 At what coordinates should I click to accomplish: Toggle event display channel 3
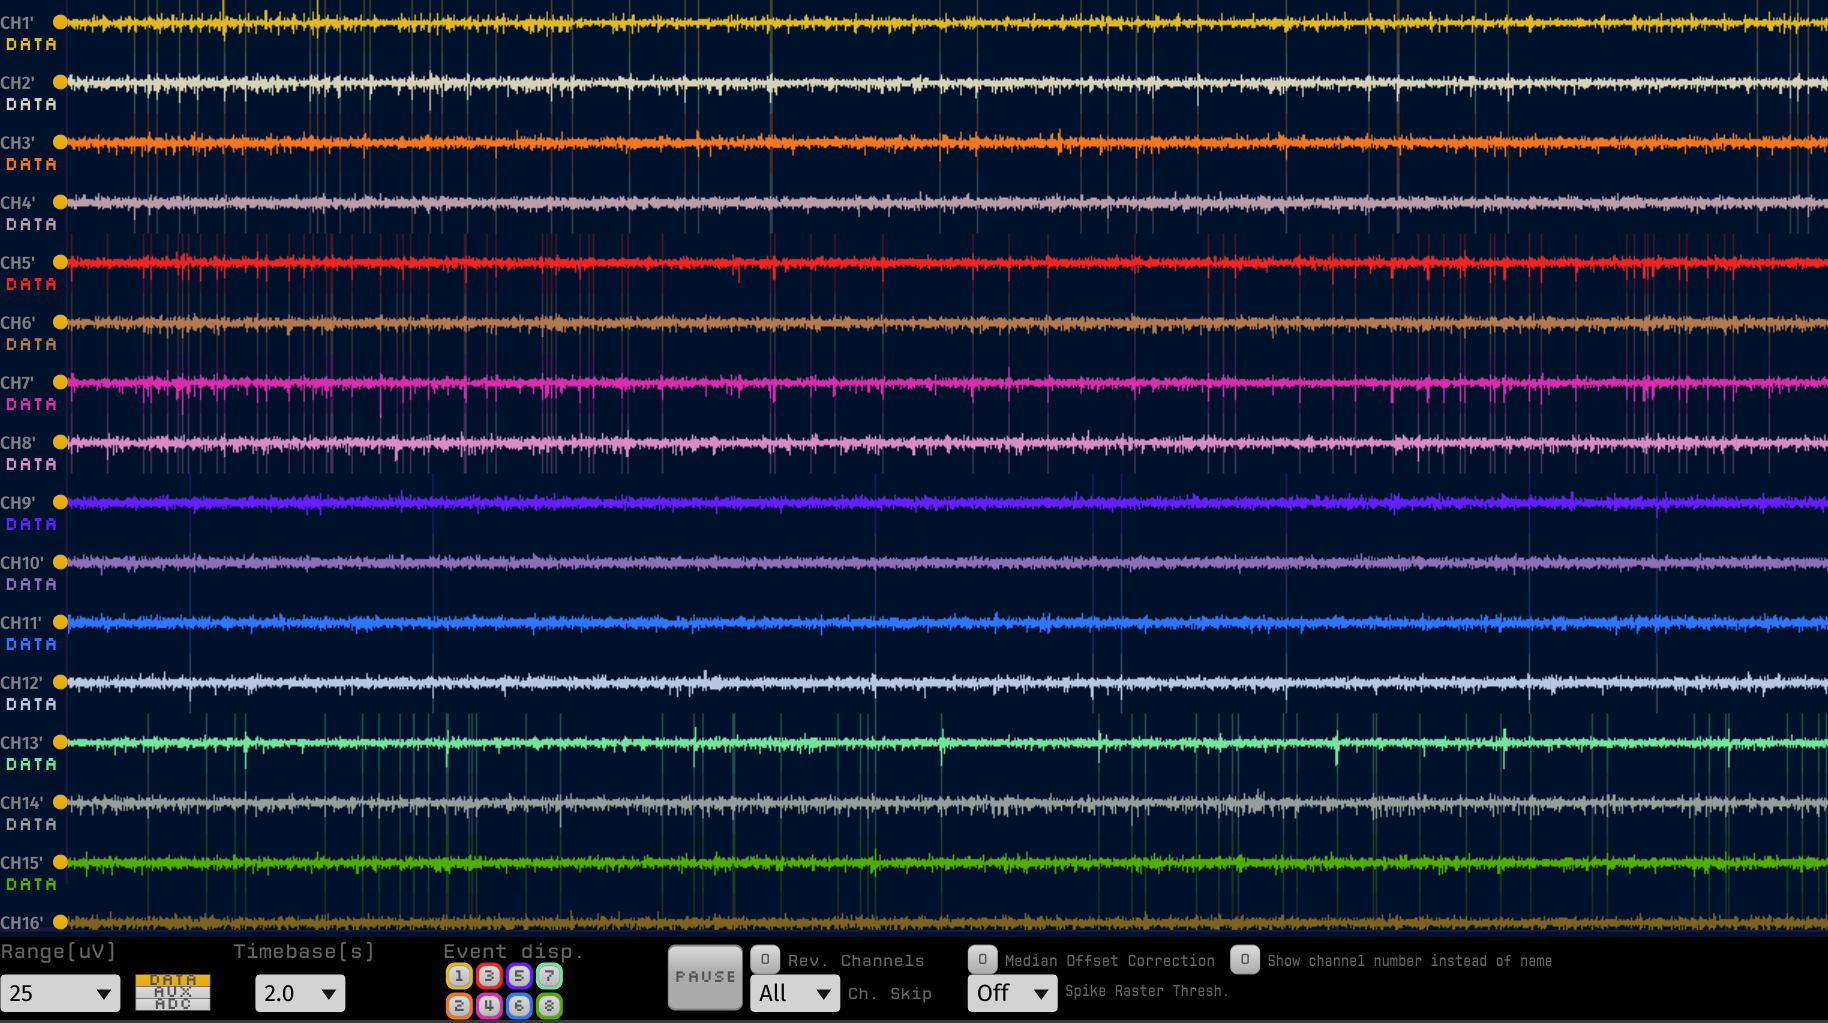click(489, 976)
